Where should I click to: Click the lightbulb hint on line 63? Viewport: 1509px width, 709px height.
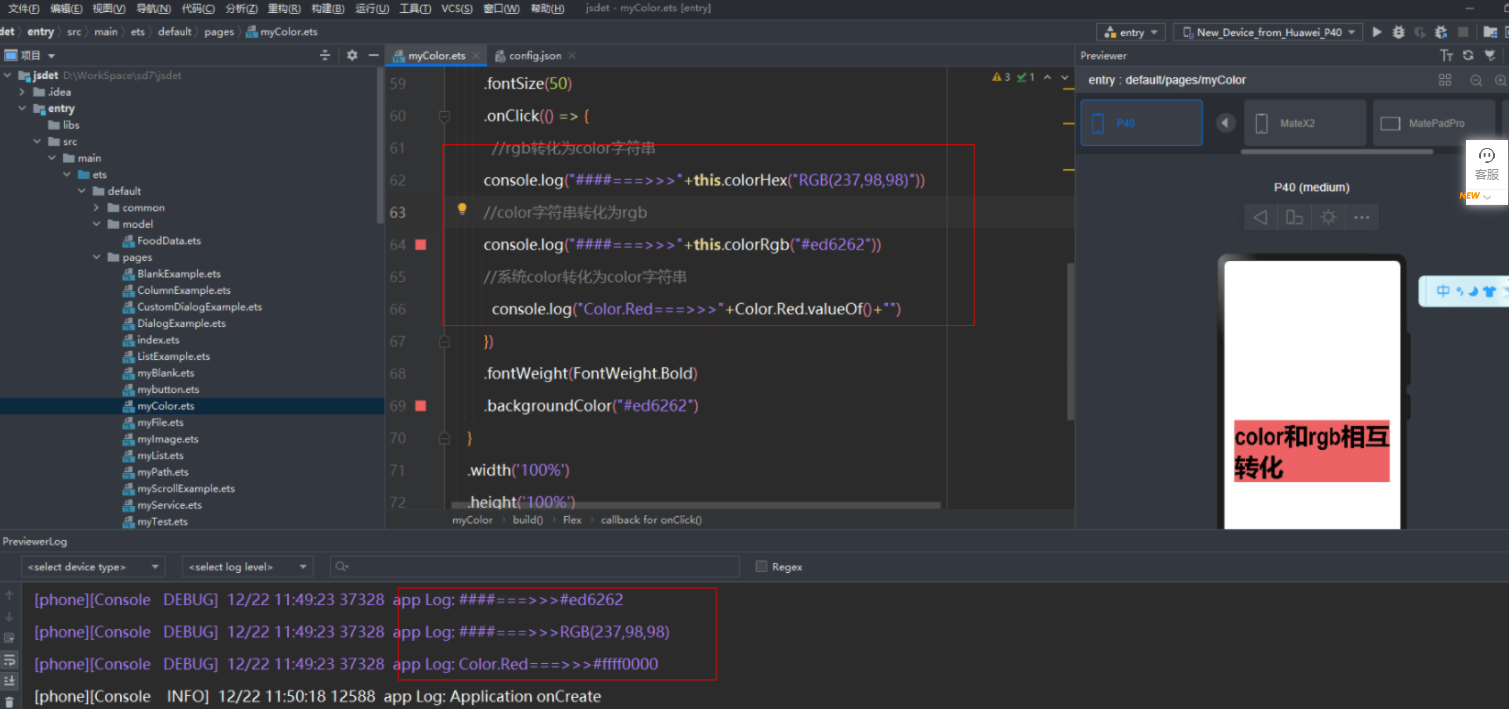point(462,210)
